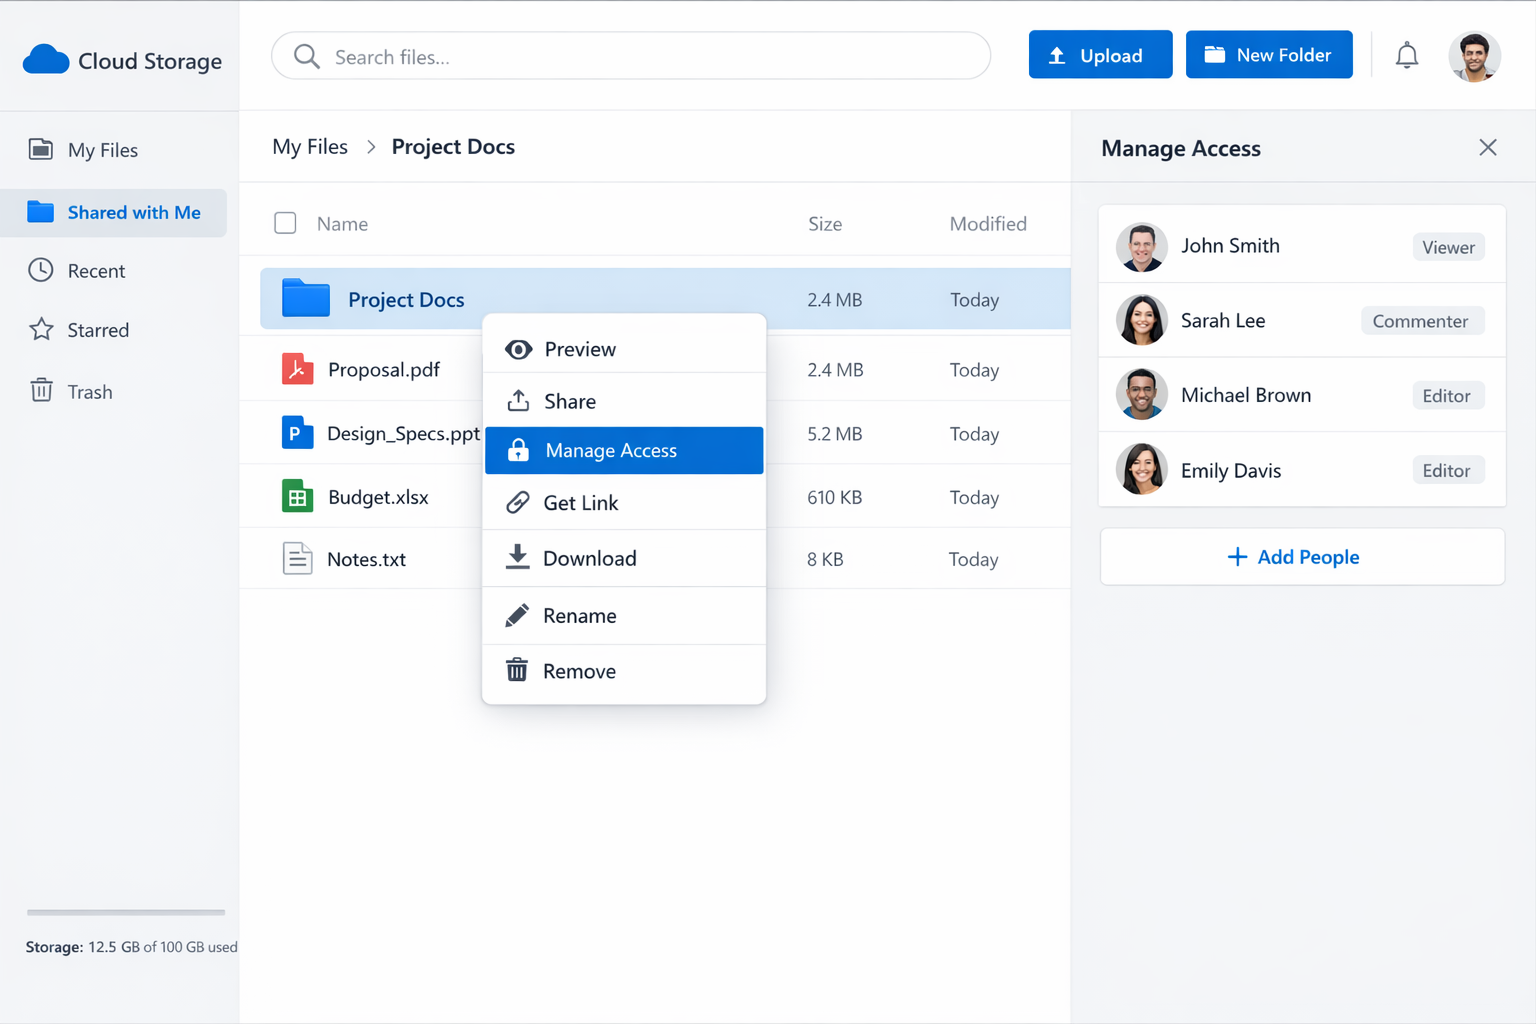Viewport: 1536px width, 1024px height.
Task: Open the user profile avatar
Action: pos(1473,56)
